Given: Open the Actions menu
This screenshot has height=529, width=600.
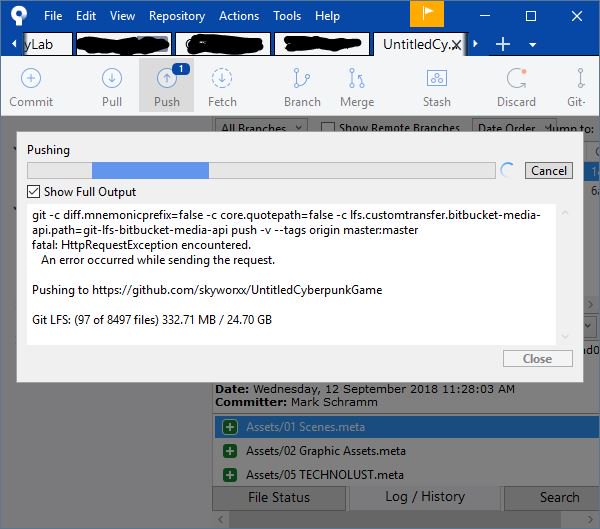Looking at the screenshot, I should point(239,16).
